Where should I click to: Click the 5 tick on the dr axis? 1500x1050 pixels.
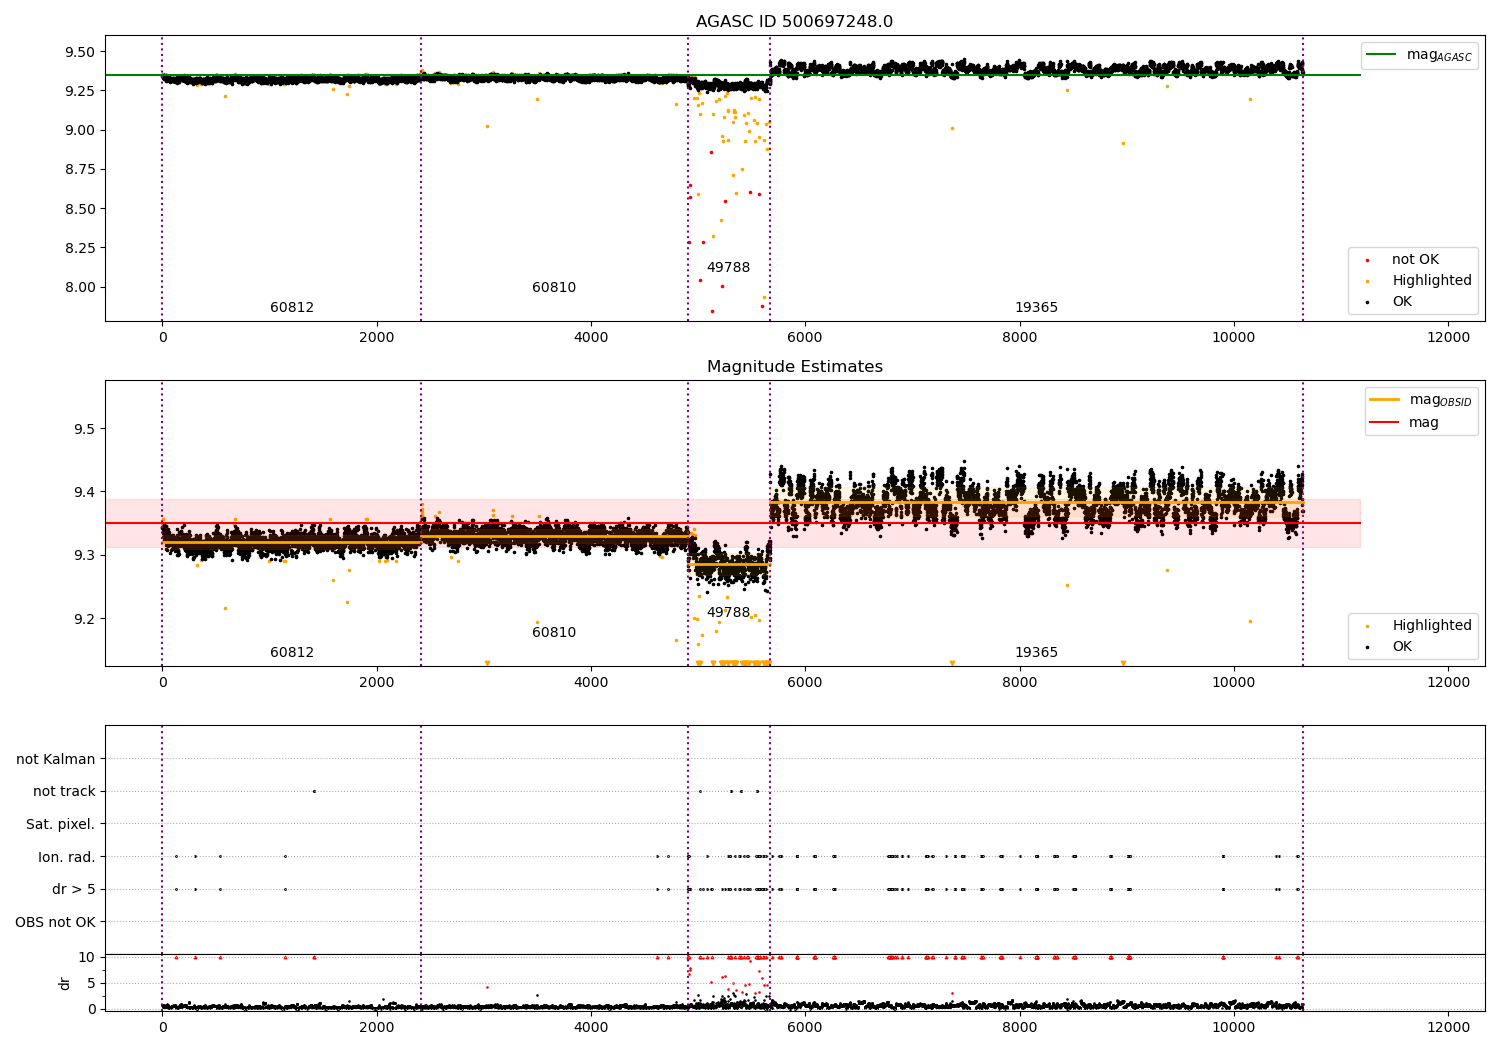(x=91, y=983)
